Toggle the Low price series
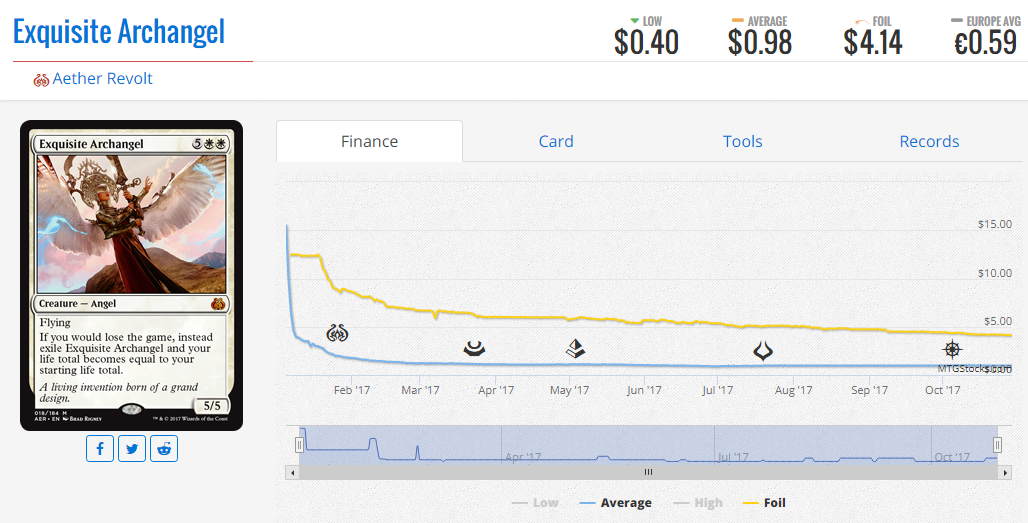The width and height of the screenshot is (1028, 523). coord(535,503)
